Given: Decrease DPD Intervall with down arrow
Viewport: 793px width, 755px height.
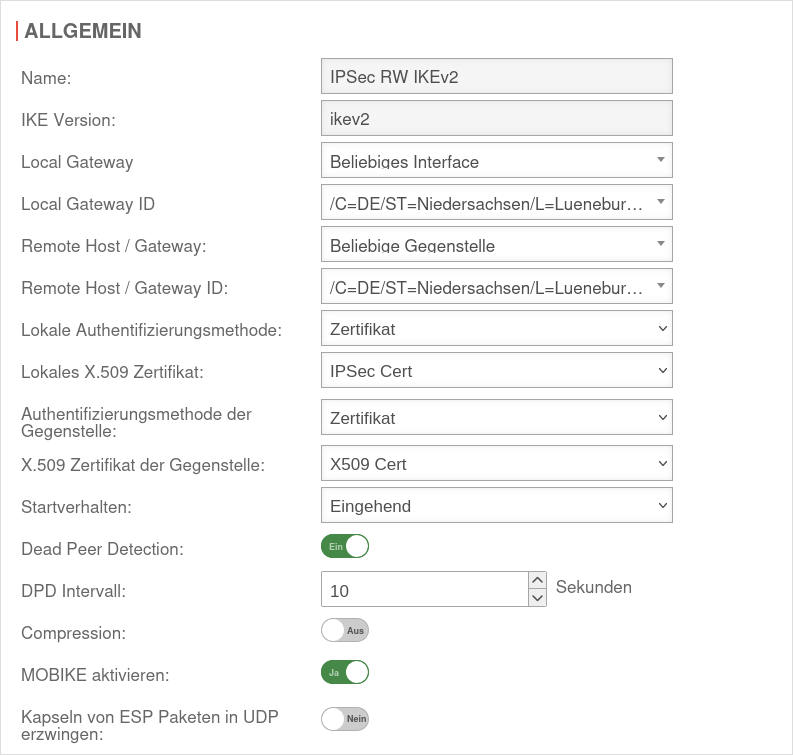Looking at the screenshot, I should point(538,598).
